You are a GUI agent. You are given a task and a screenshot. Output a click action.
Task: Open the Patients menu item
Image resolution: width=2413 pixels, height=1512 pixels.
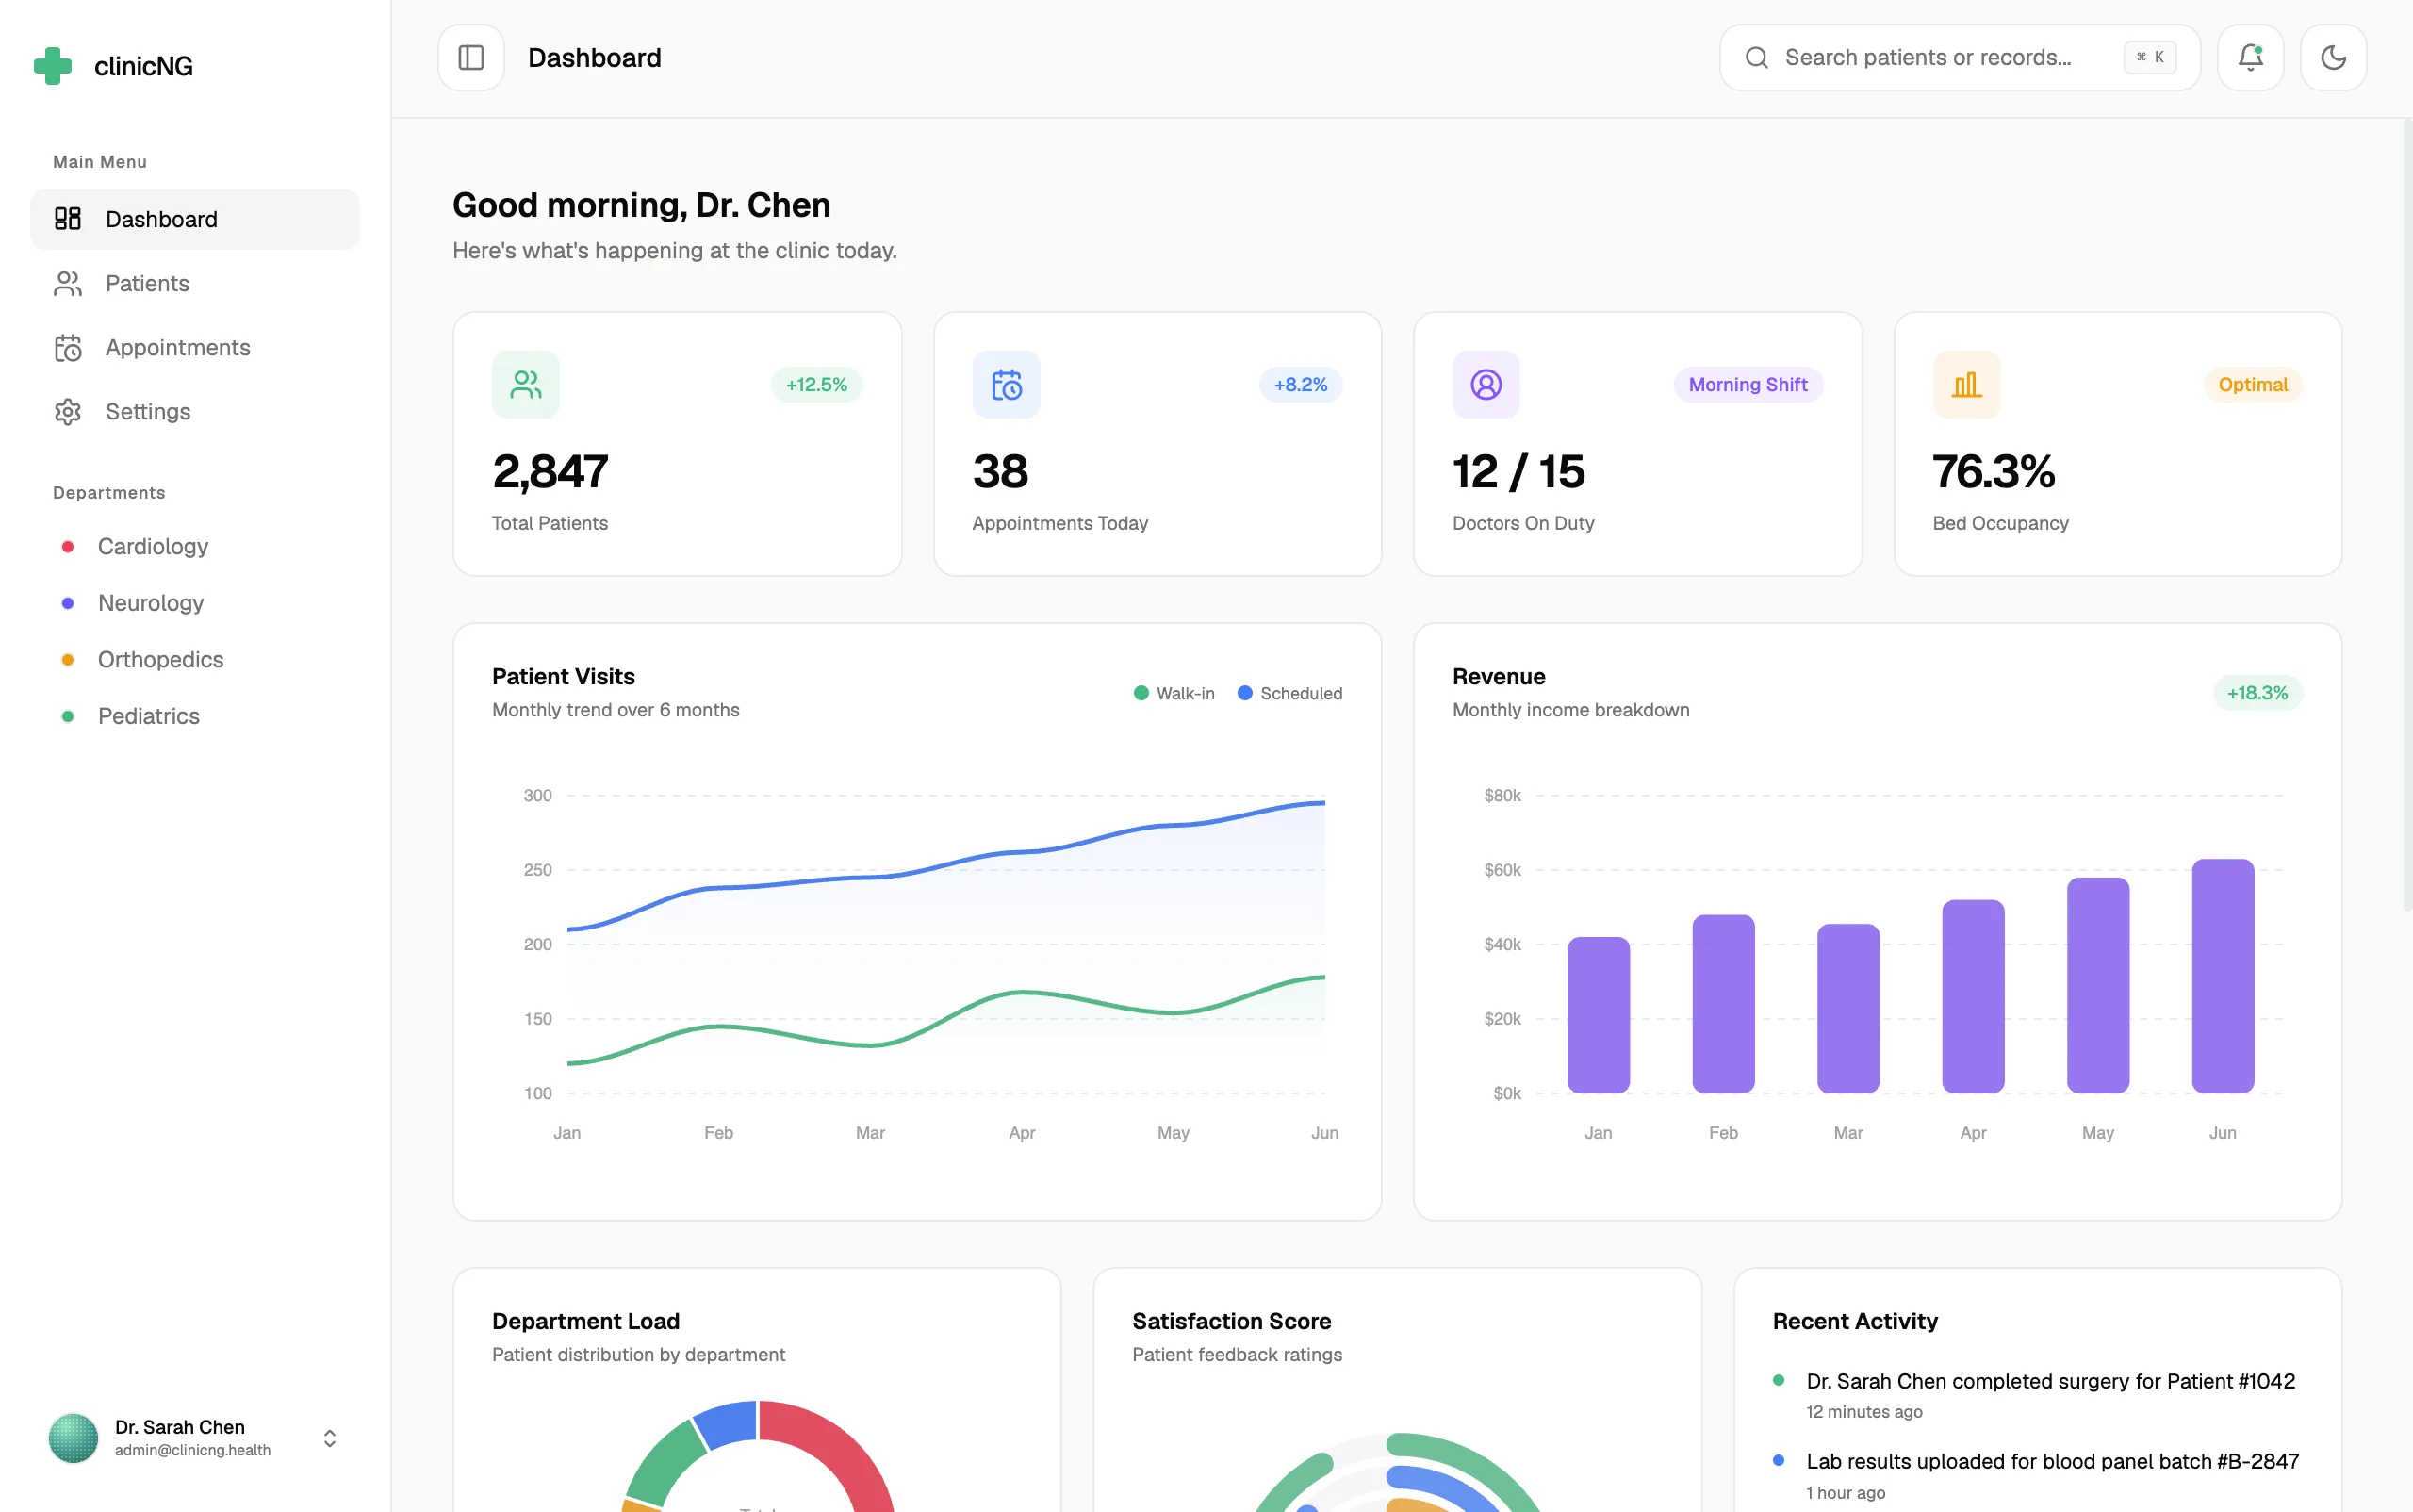pos(195,283)
